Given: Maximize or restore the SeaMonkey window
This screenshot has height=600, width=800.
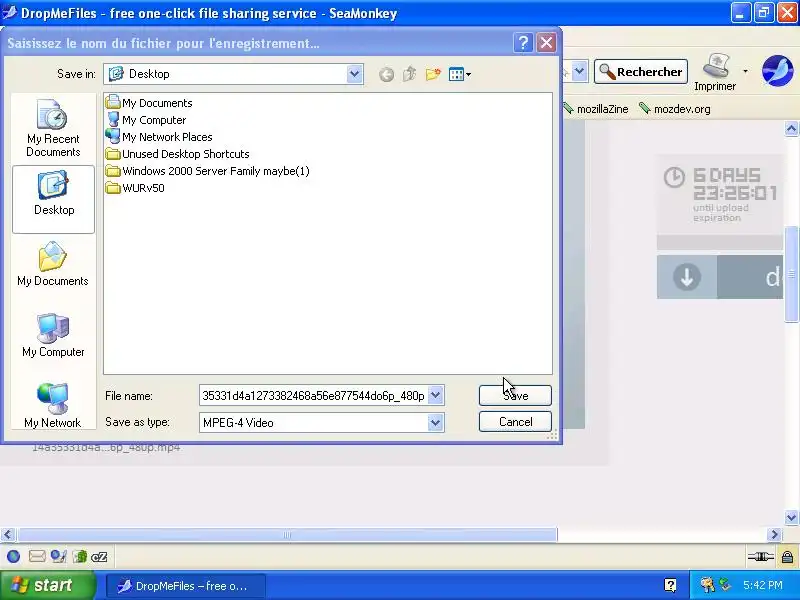Looking at the screenshot, I should point(764,13).
